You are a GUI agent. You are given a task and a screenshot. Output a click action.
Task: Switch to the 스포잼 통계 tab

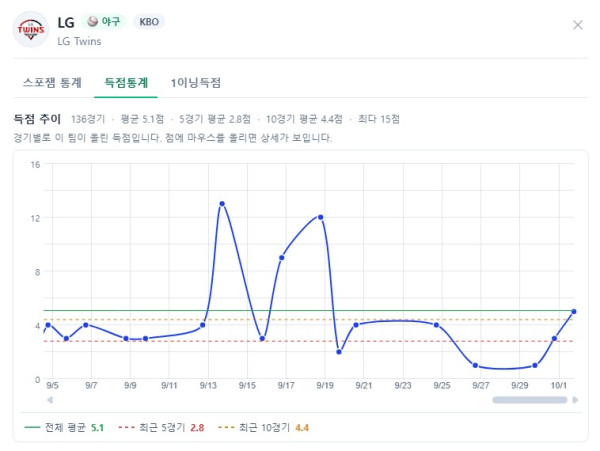point(52,83)
